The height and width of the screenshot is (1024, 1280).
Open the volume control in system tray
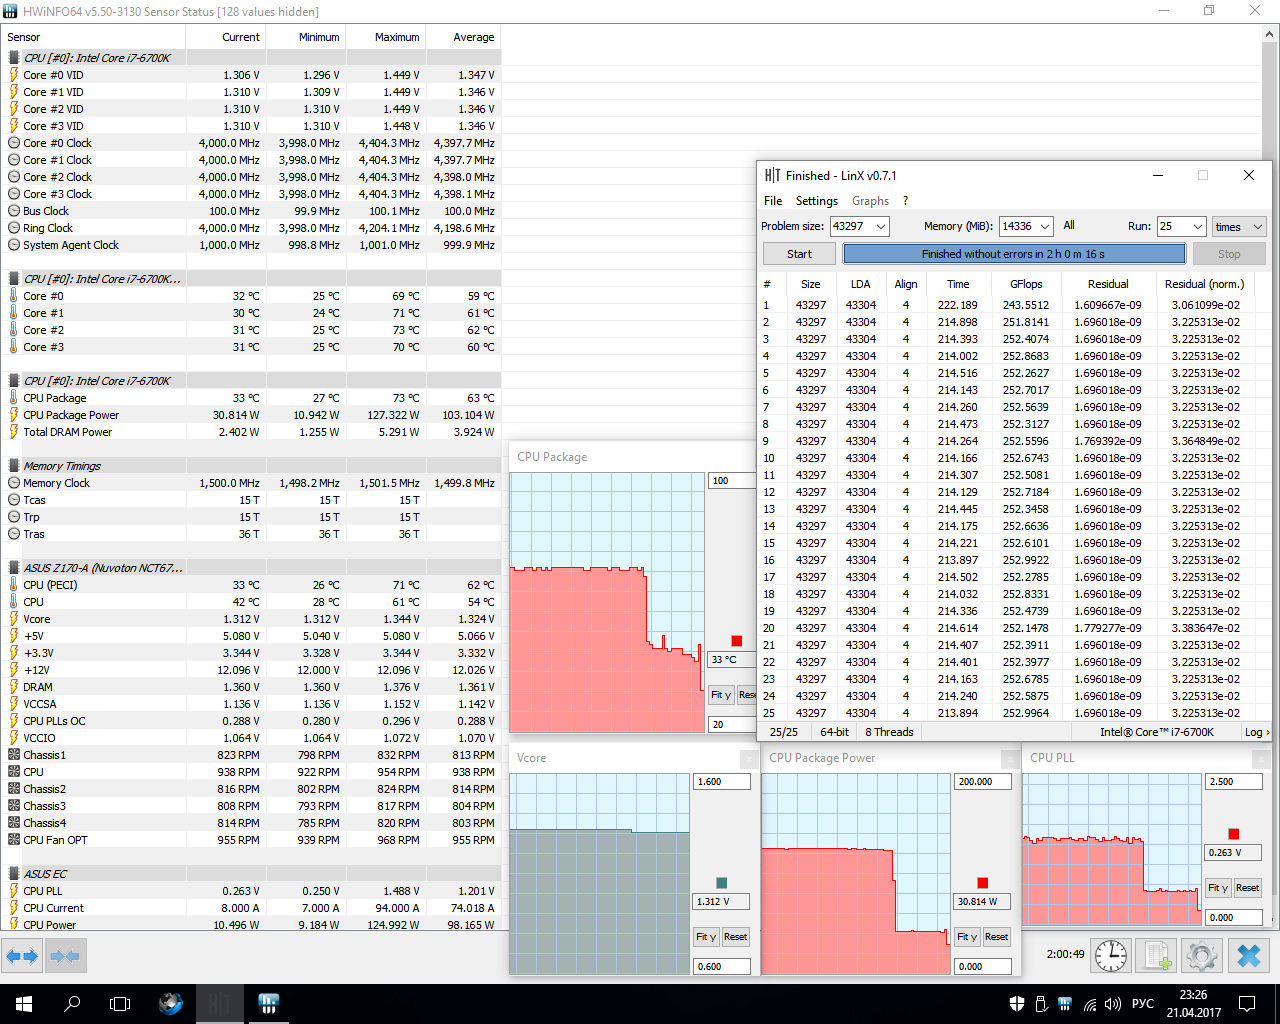click(1113, 1004)
